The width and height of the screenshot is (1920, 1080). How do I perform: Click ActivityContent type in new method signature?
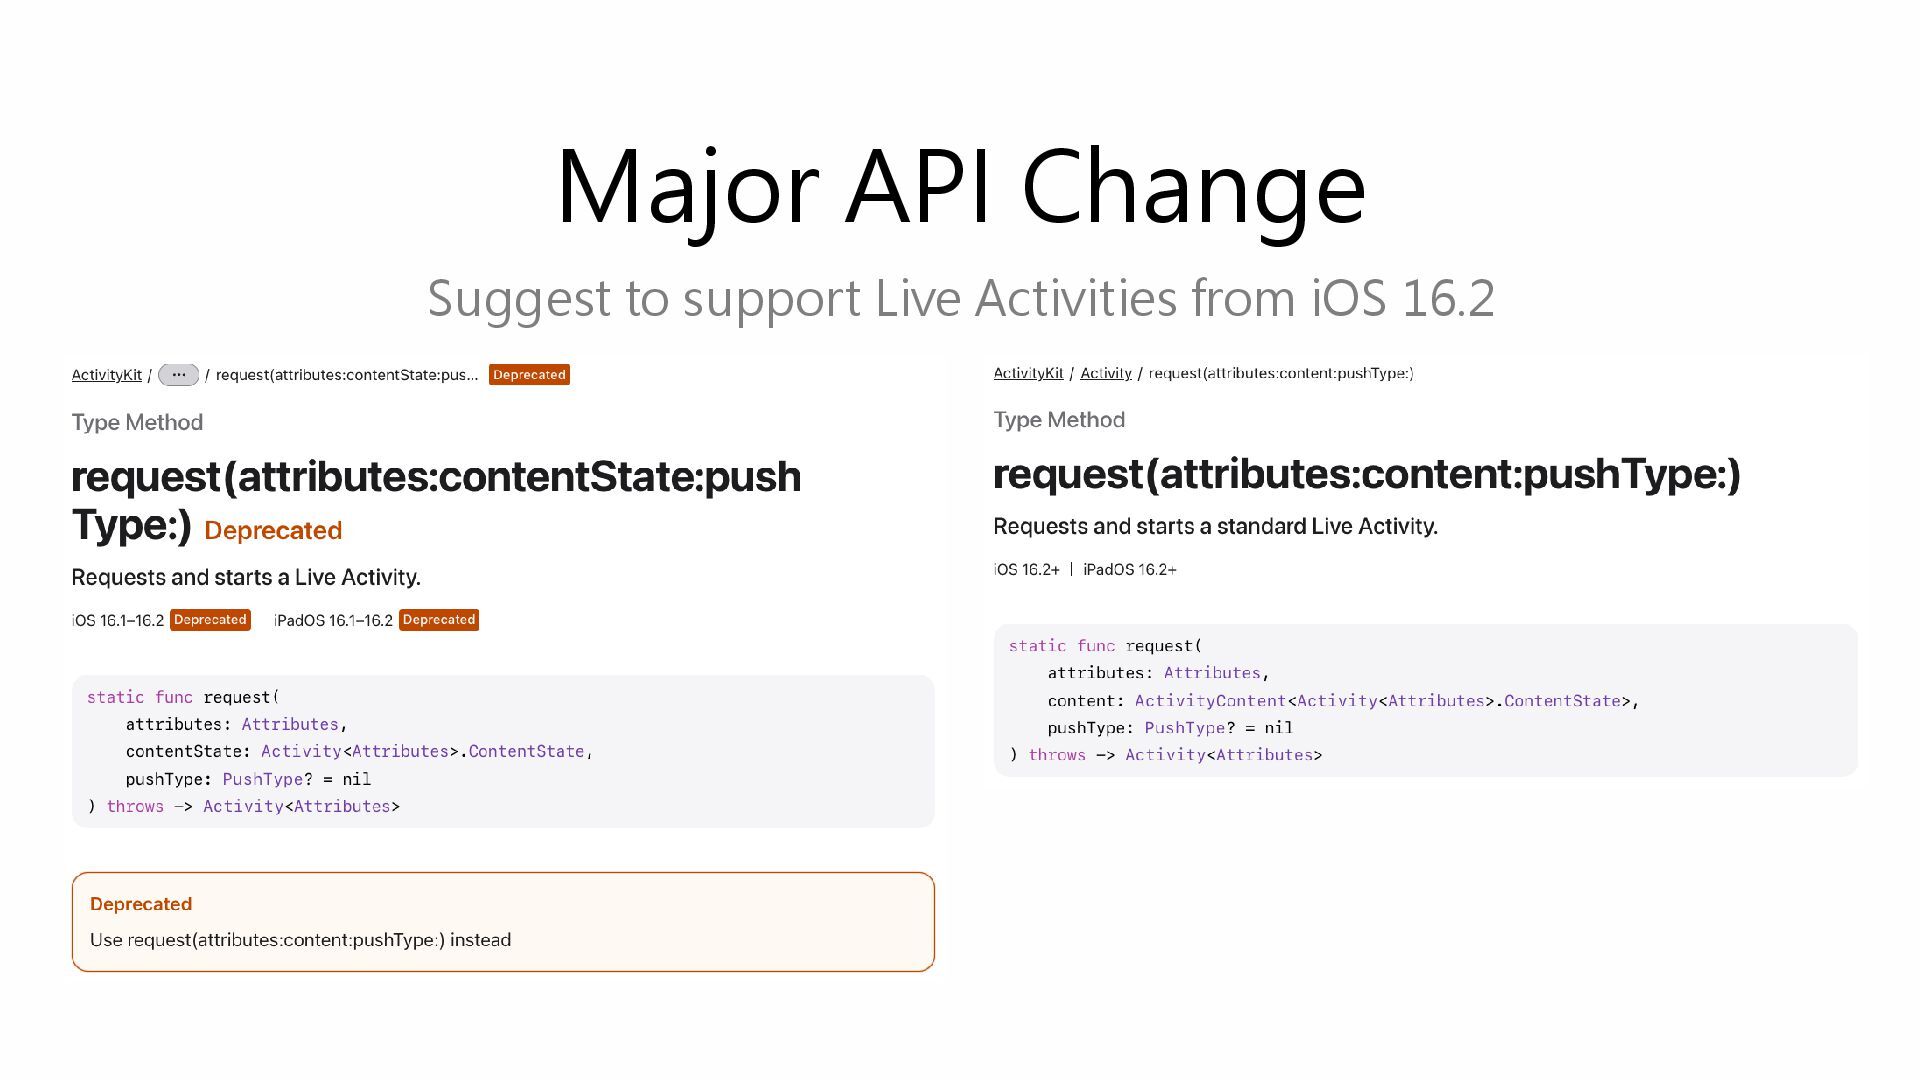[1210, 701]
